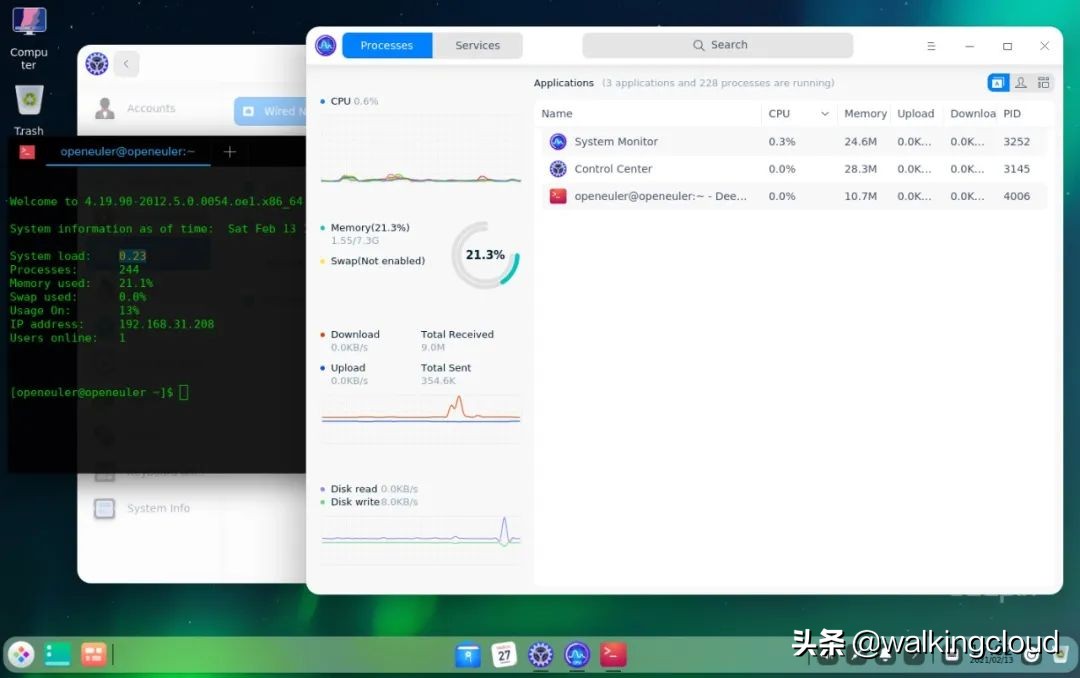Select the applications view toggle
Image resolution: width=1080 pixels, height=678 pixels.
997,82
